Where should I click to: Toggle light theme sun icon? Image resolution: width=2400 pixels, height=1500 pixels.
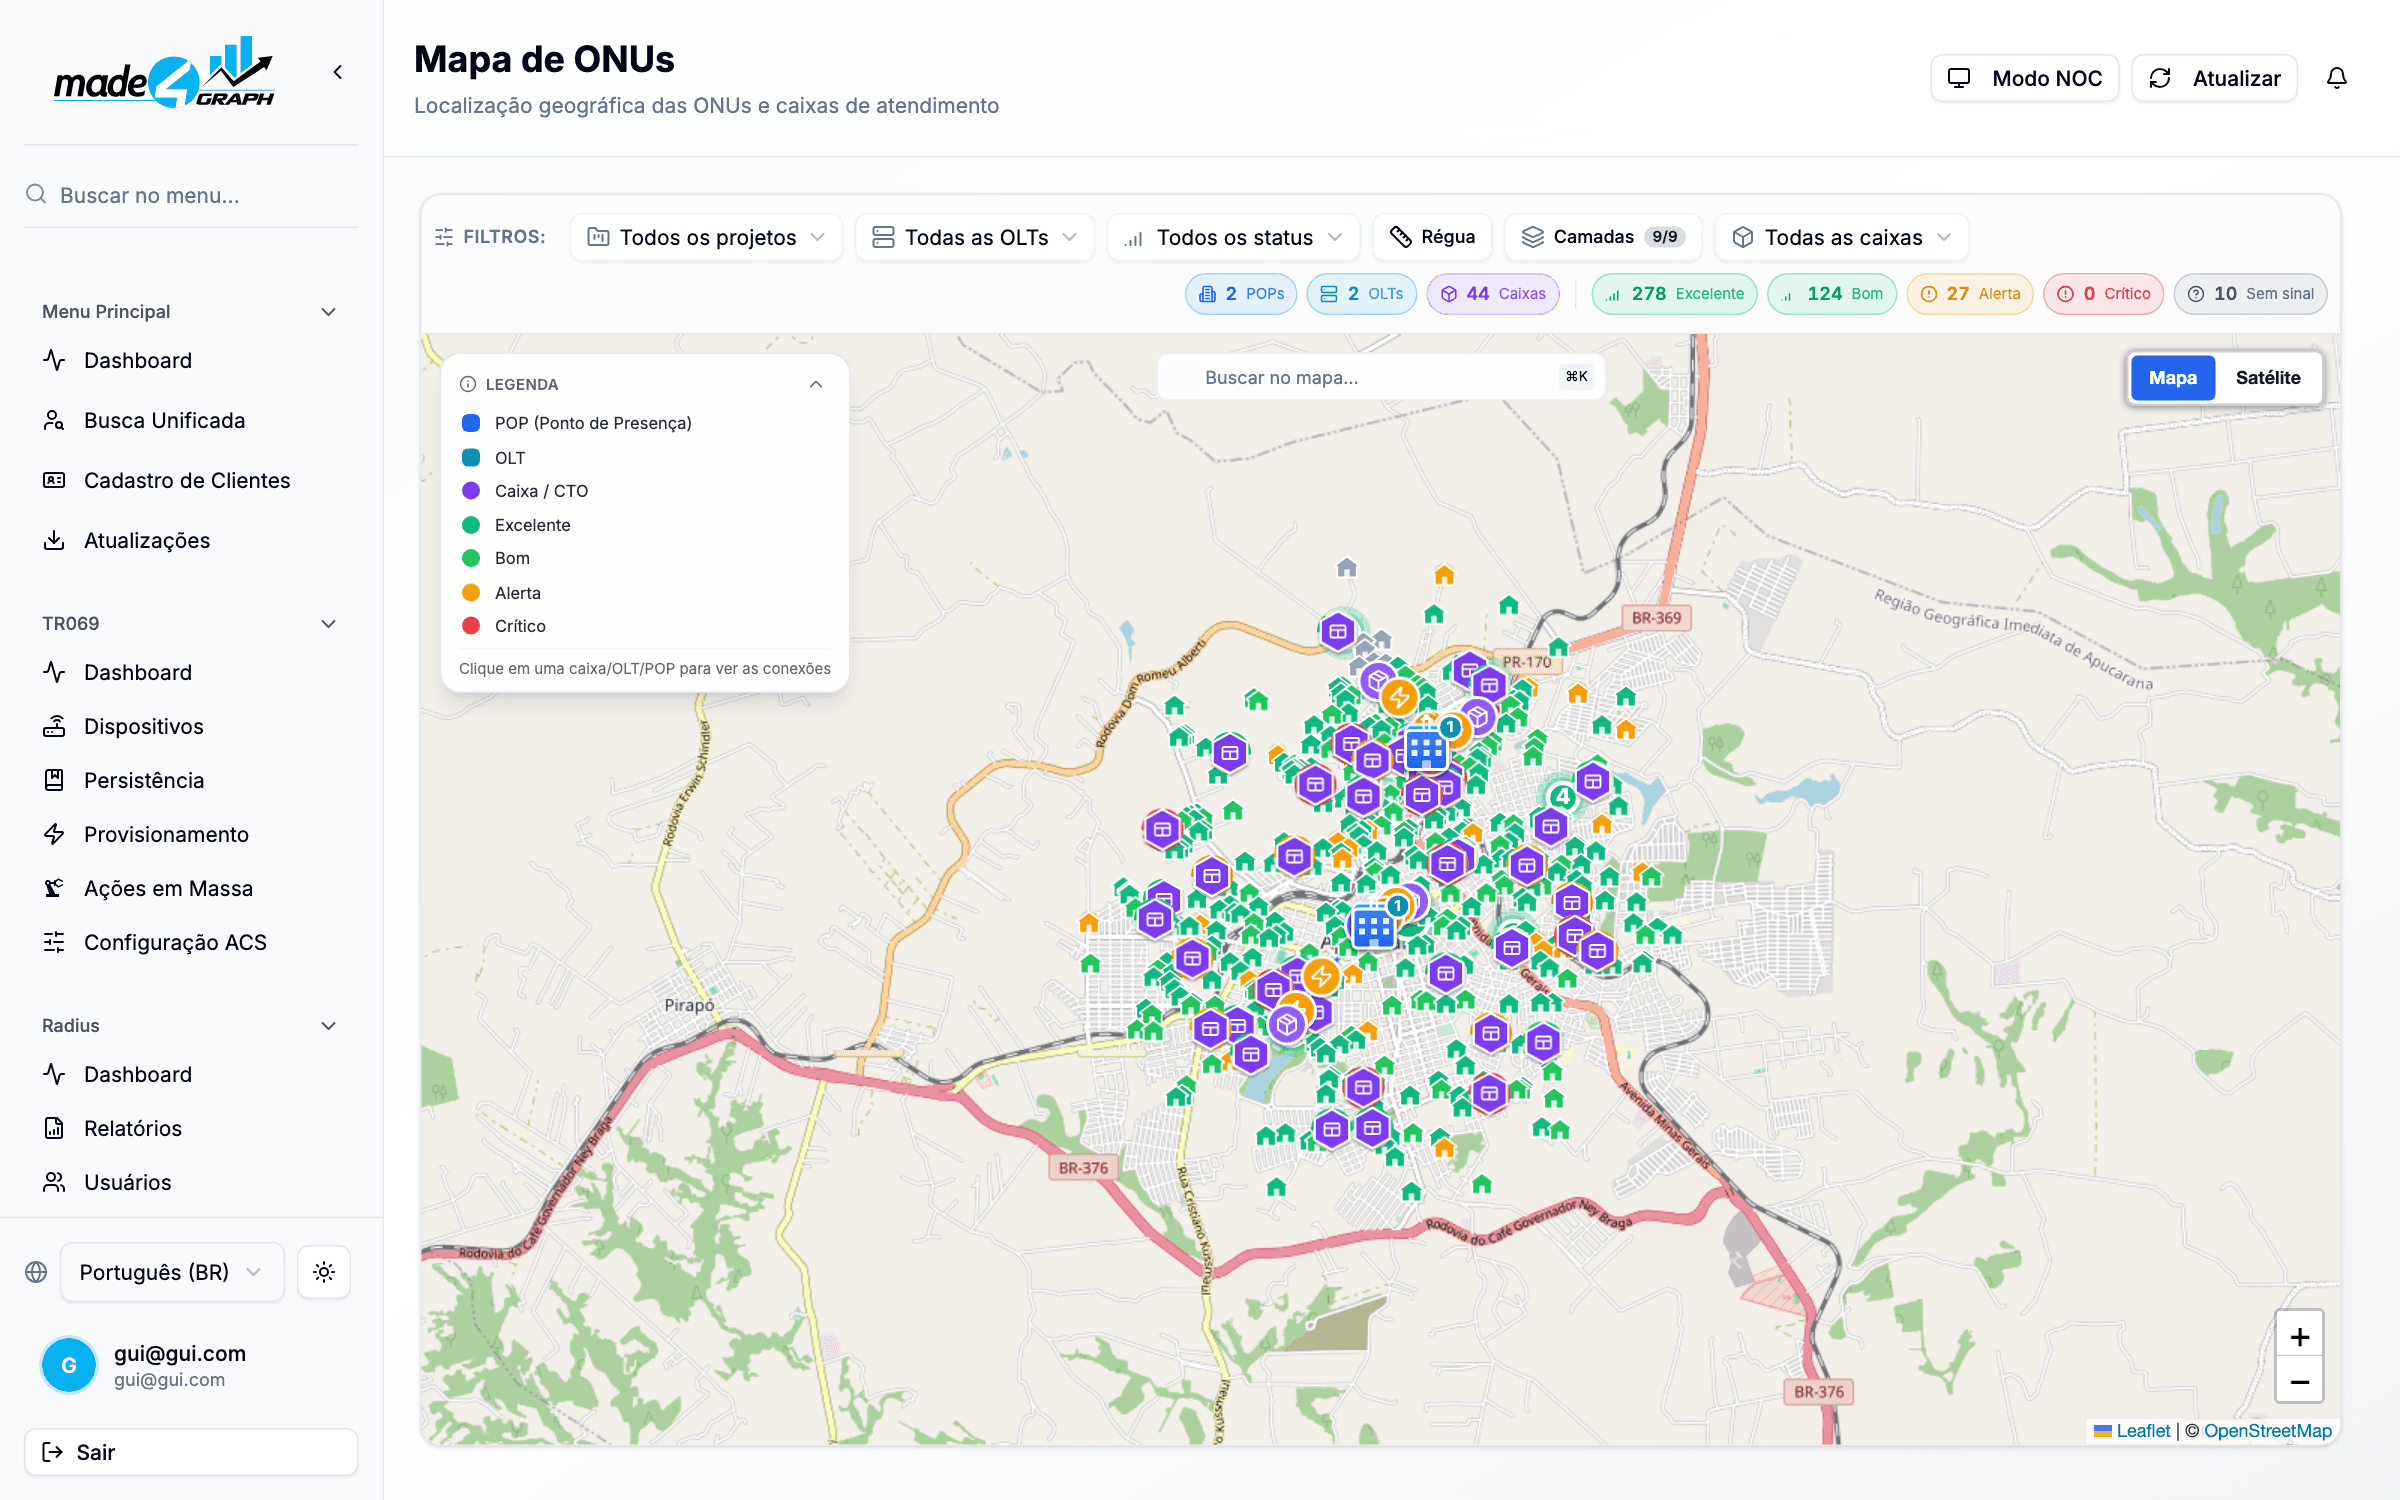tap(323, 1272)
